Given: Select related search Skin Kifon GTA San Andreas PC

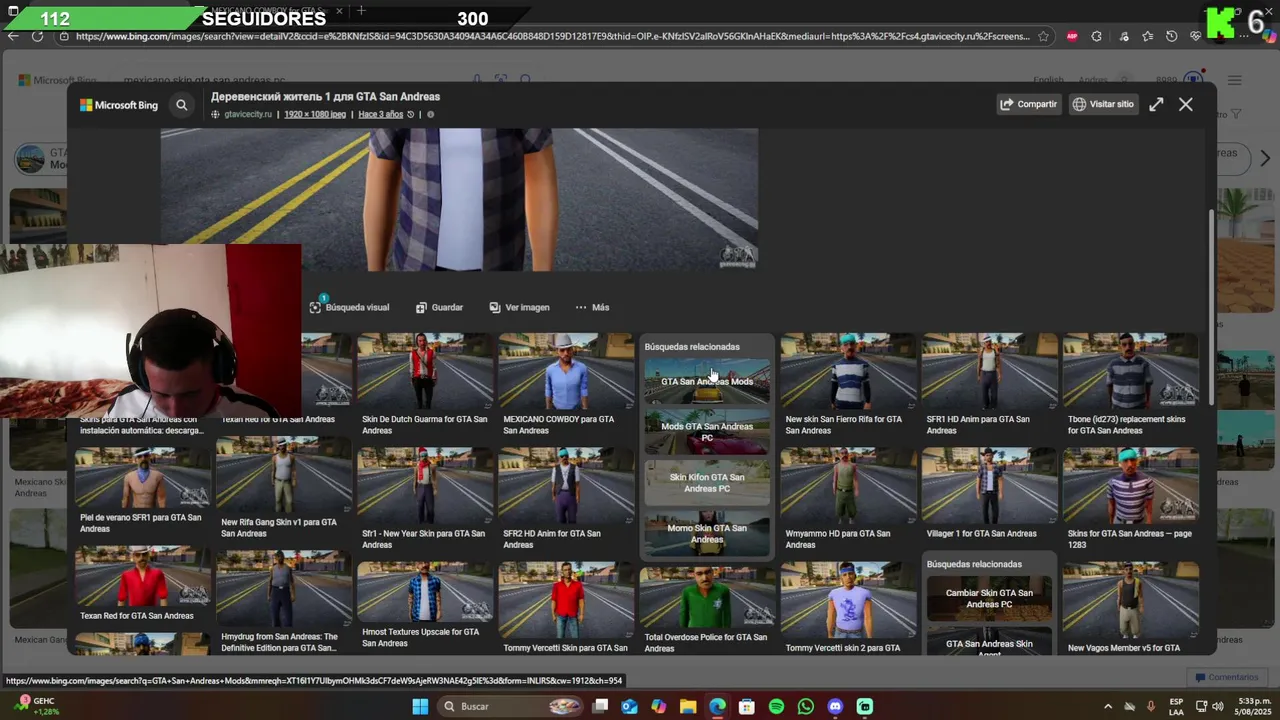Looking at the screenshot, I should pos(707,483).
